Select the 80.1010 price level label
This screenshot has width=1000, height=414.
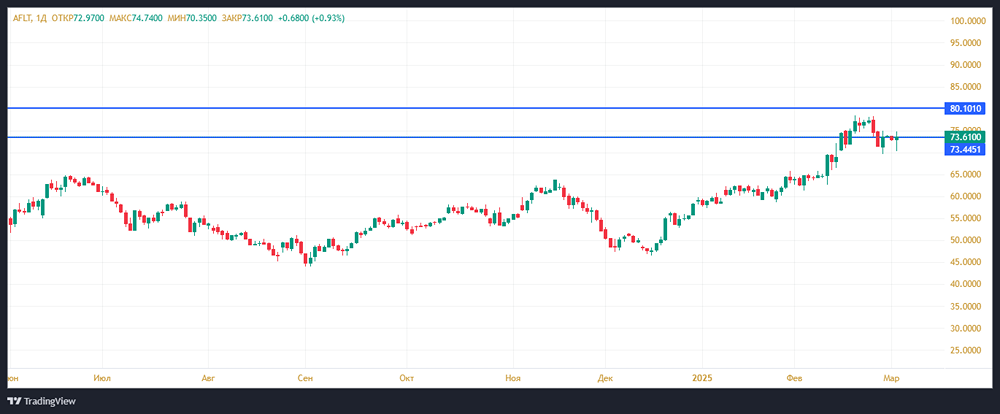click(967, 108)
